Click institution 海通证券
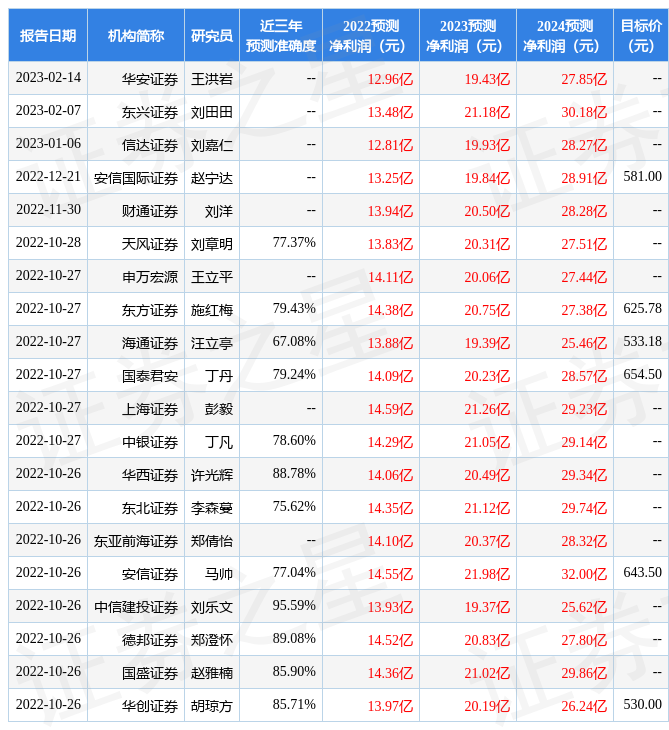 [150, 344]
